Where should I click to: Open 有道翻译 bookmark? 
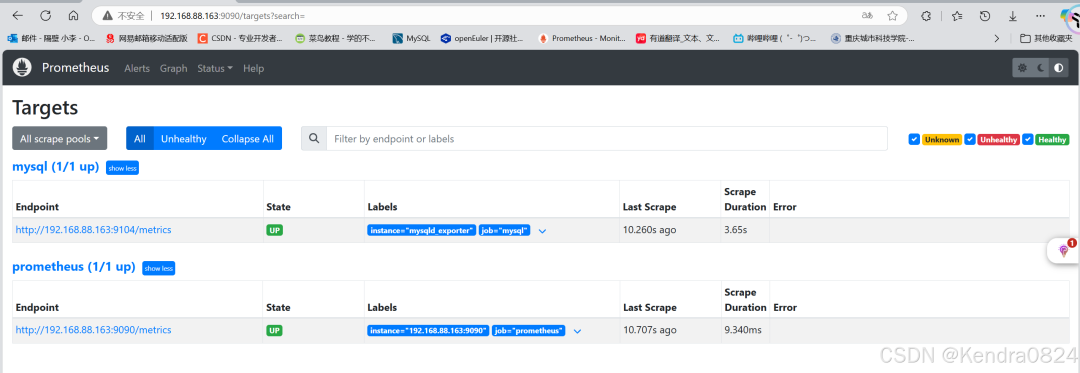coord(678,39)
